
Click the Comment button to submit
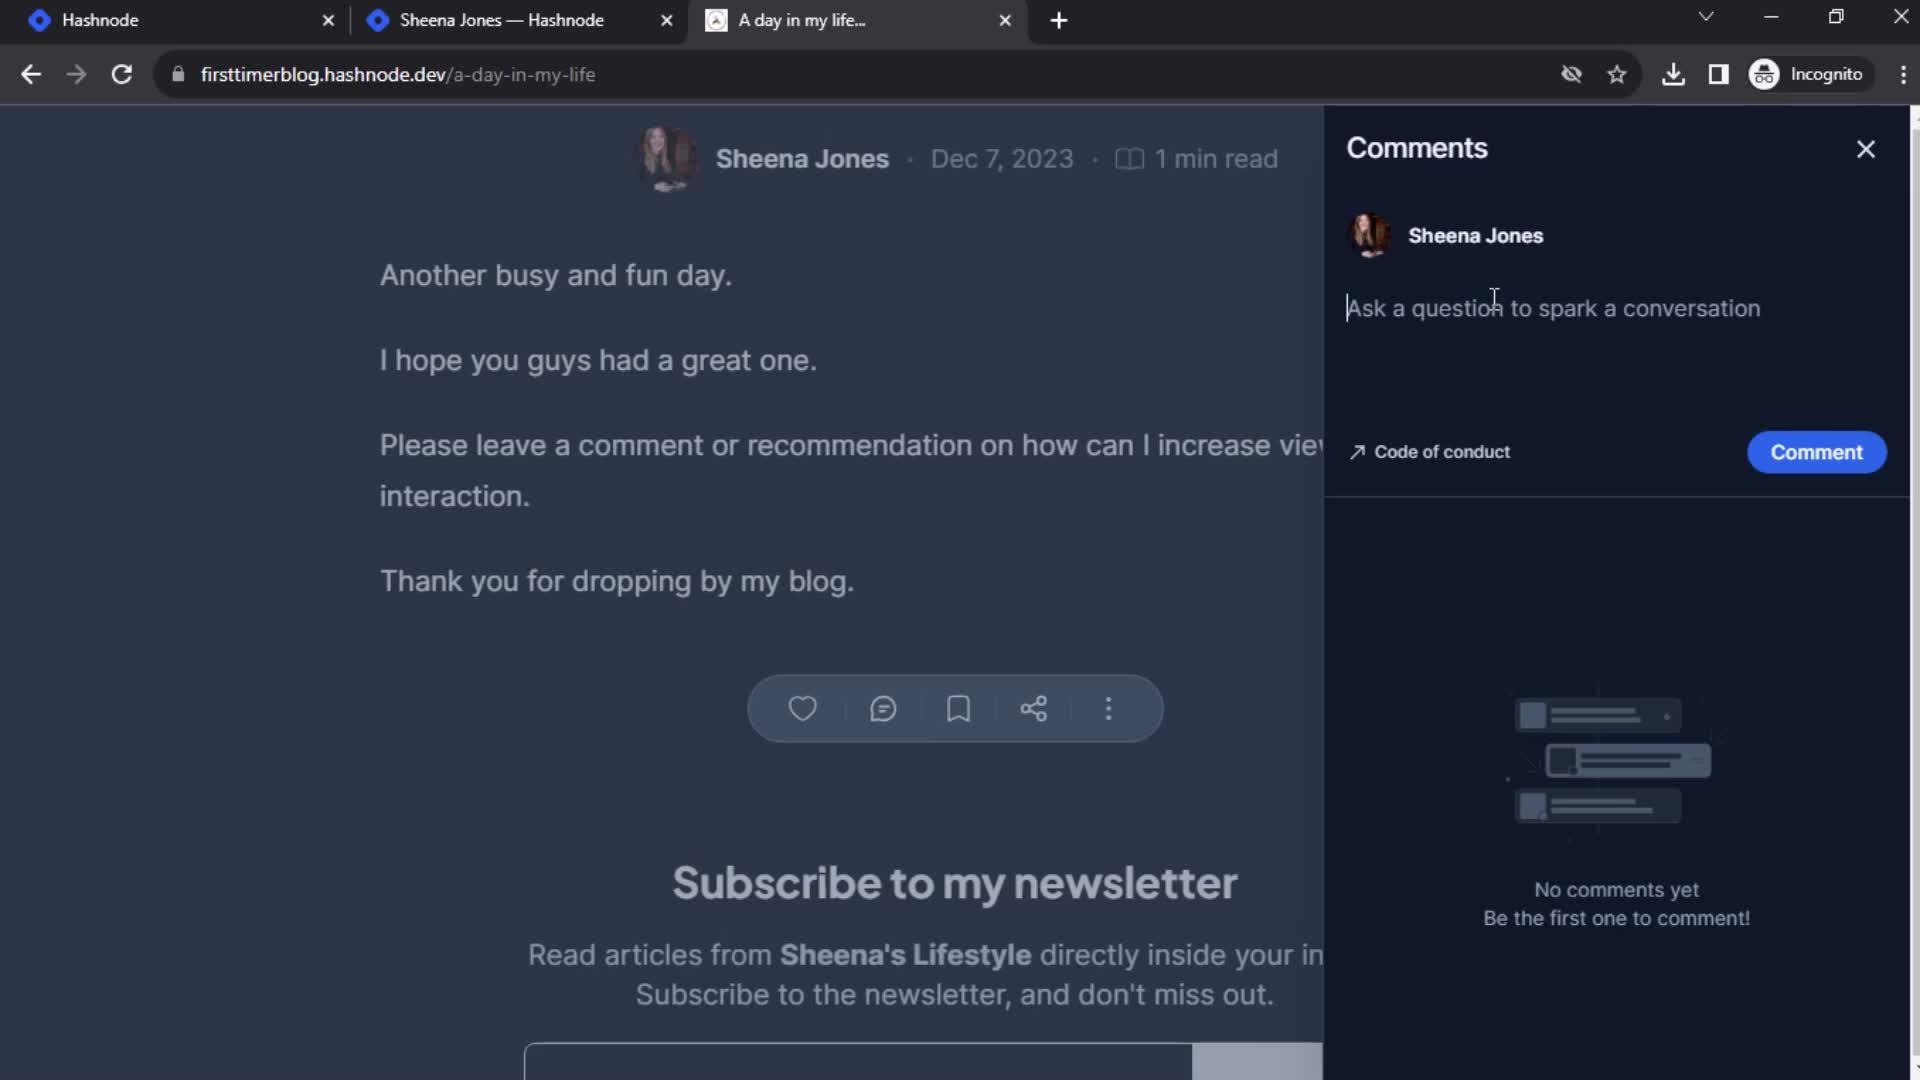[1817, 451]
